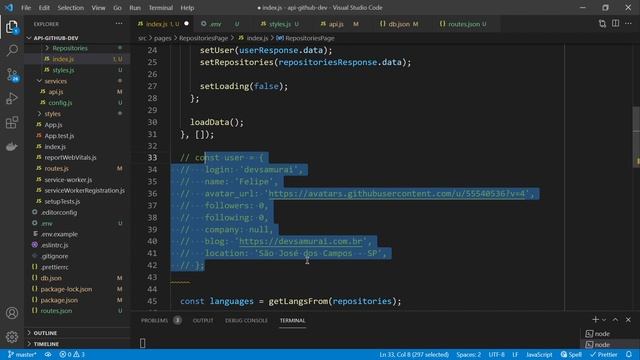Open the Extensions view
The image size is (640, 360).
[12, 122]
